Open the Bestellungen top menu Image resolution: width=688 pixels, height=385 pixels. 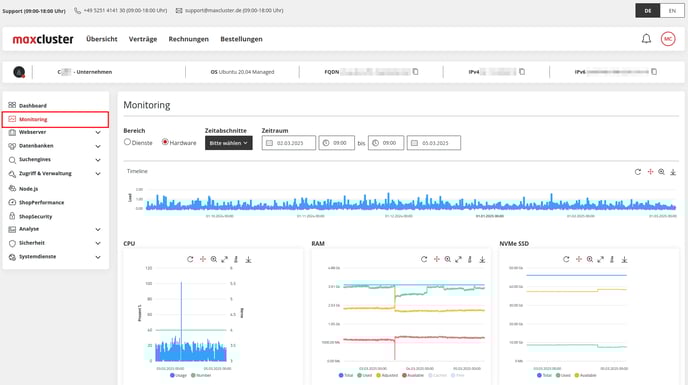click(241, 39)
